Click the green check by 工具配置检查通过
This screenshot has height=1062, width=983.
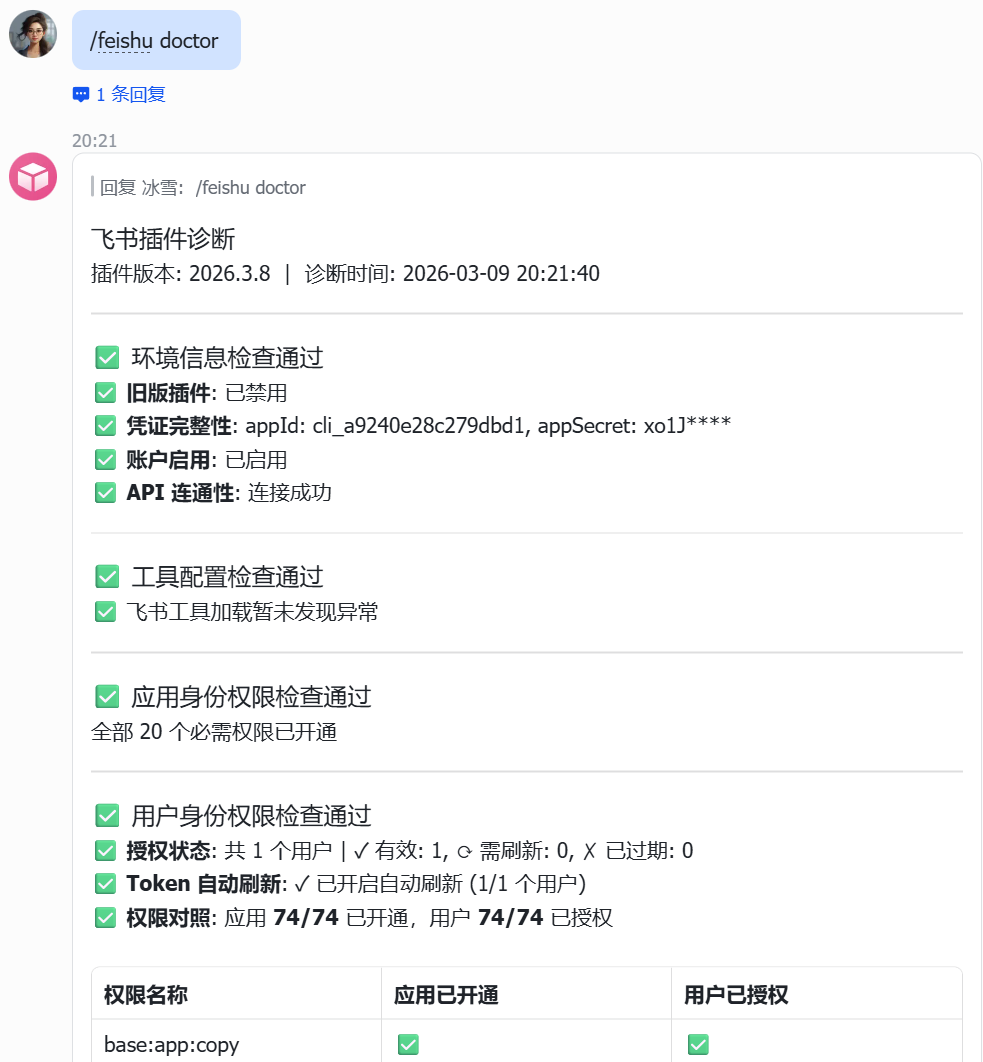[x=107, y=577]
